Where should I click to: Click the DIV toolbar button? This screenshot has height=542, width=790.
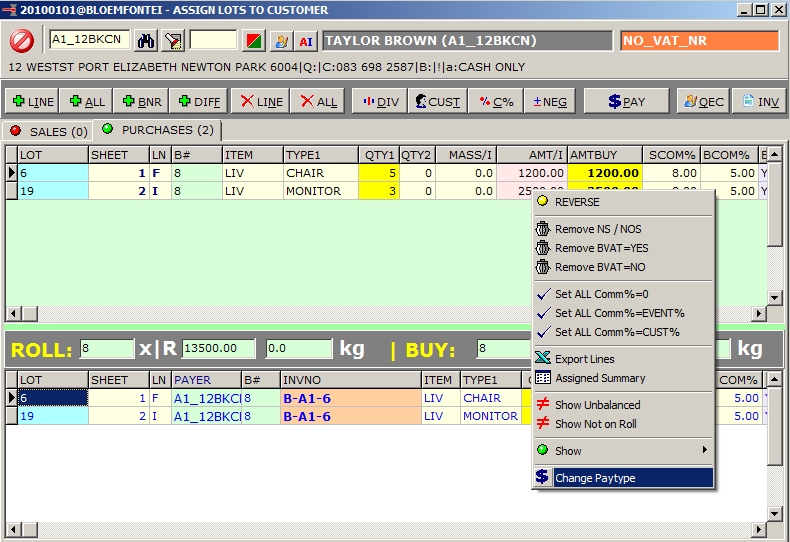point(380,101)
